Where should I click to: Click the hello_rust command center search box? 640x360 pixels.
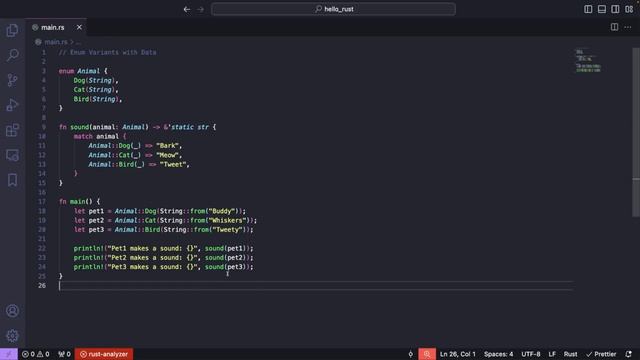(333, 9)
